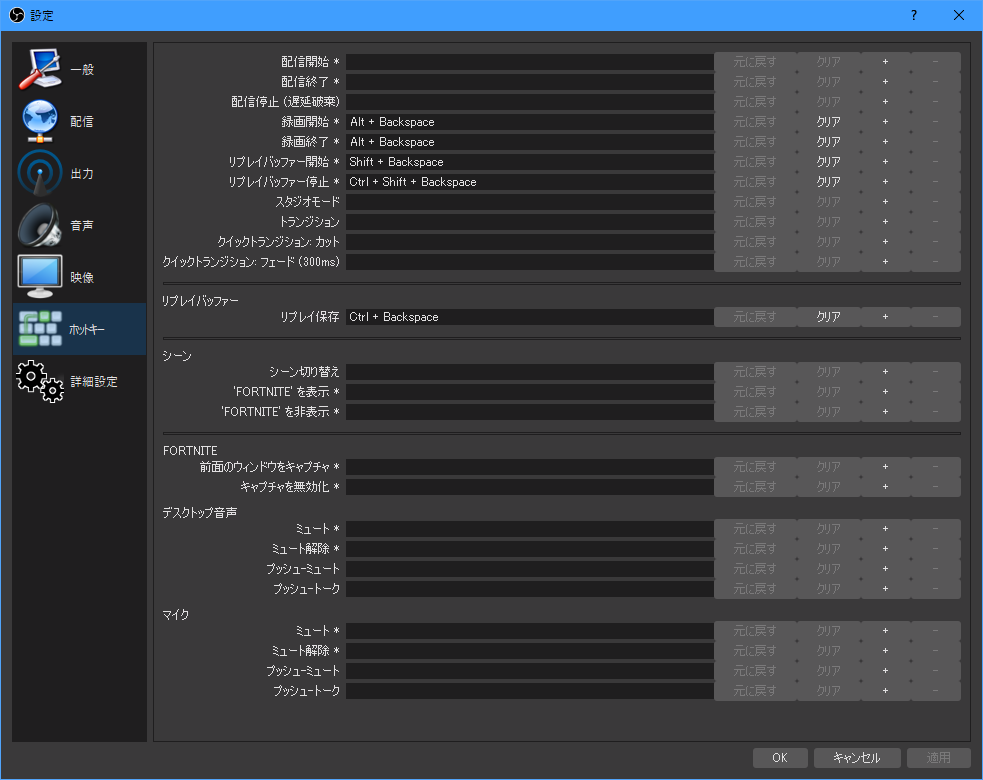Click the リプレイバッファー開始 Shift + Backspace field

530,162
